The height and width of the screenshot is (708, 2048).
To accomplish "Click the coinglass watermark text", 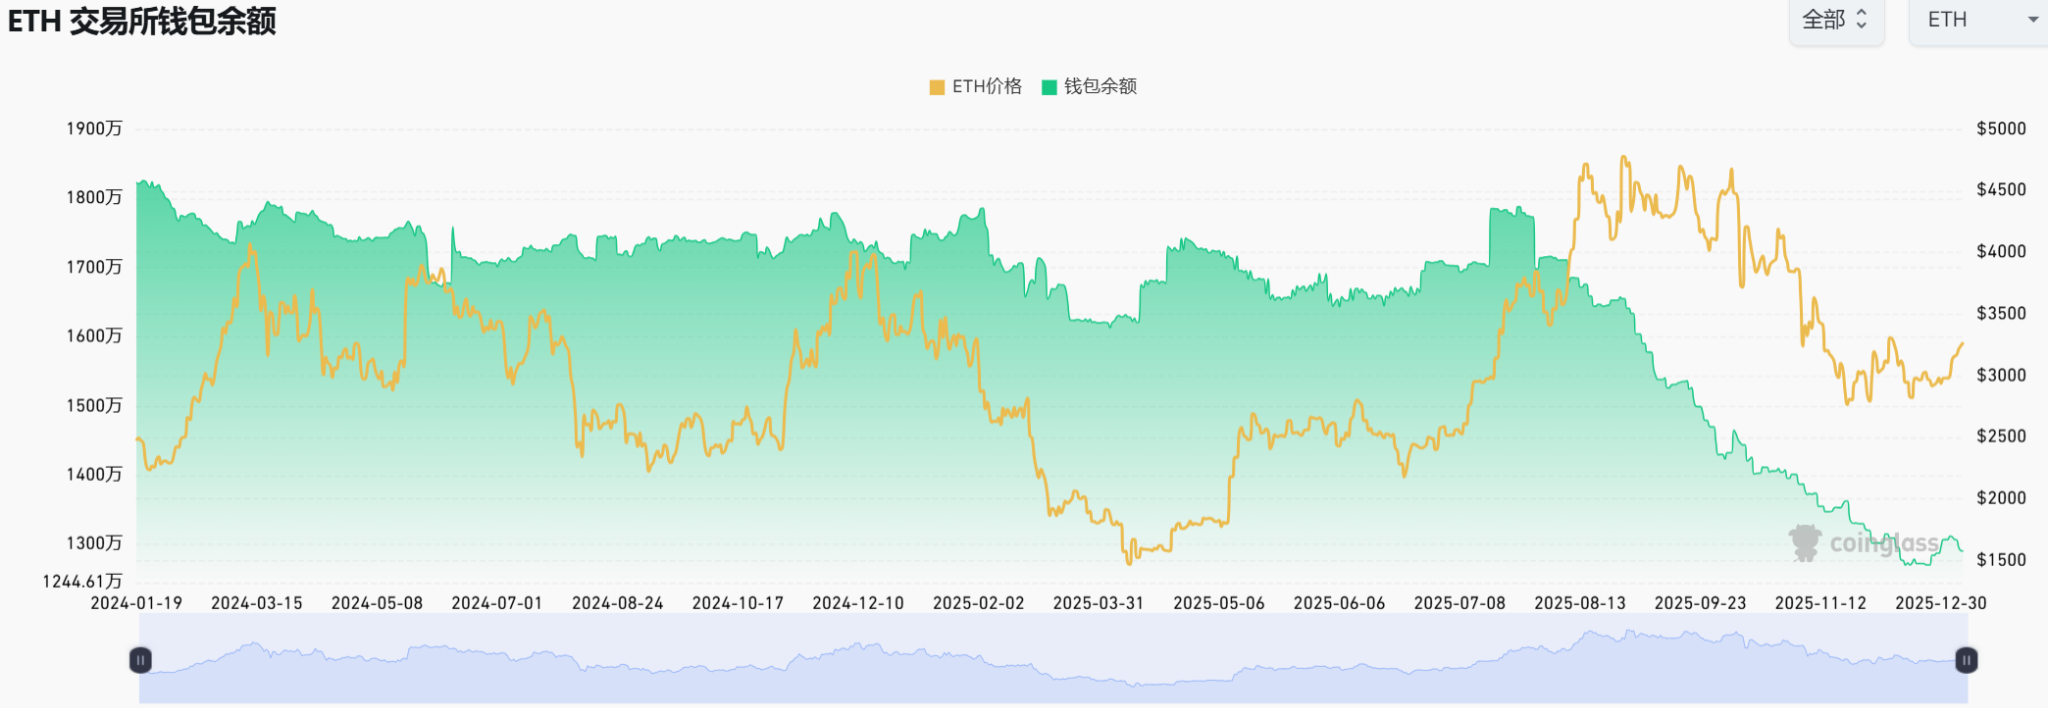I will (x=1884, y=543).
